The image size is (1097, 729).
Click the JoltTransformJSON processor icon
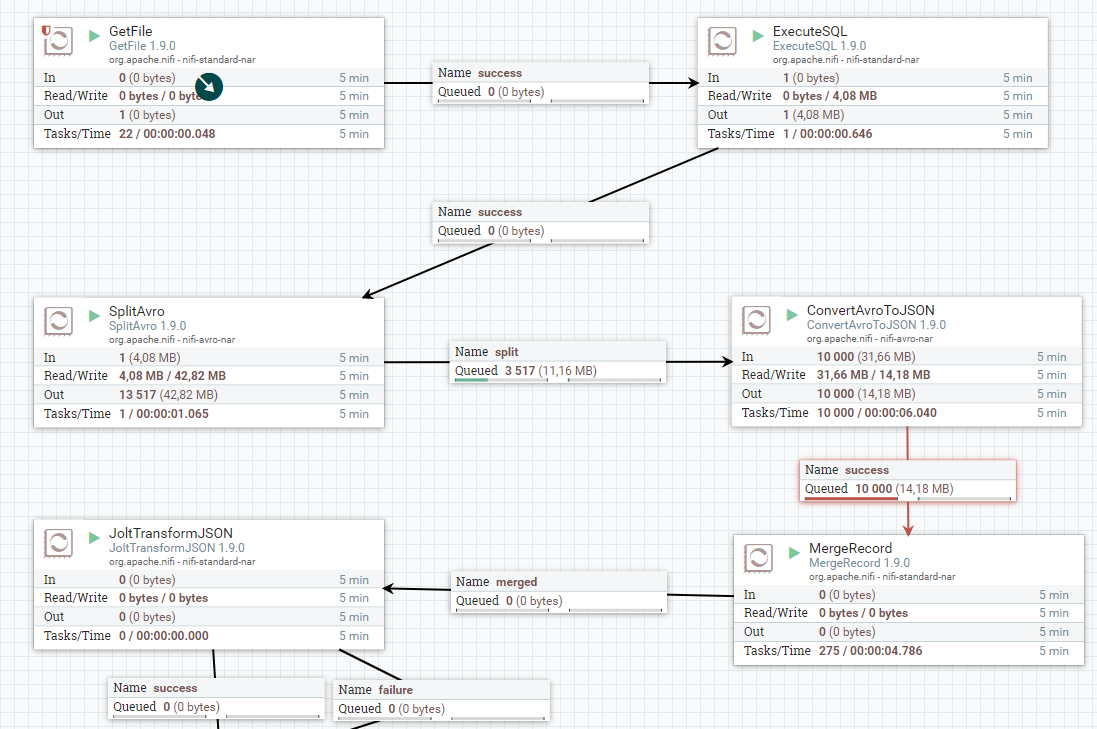pyautogui.click(x=58, y=543)
